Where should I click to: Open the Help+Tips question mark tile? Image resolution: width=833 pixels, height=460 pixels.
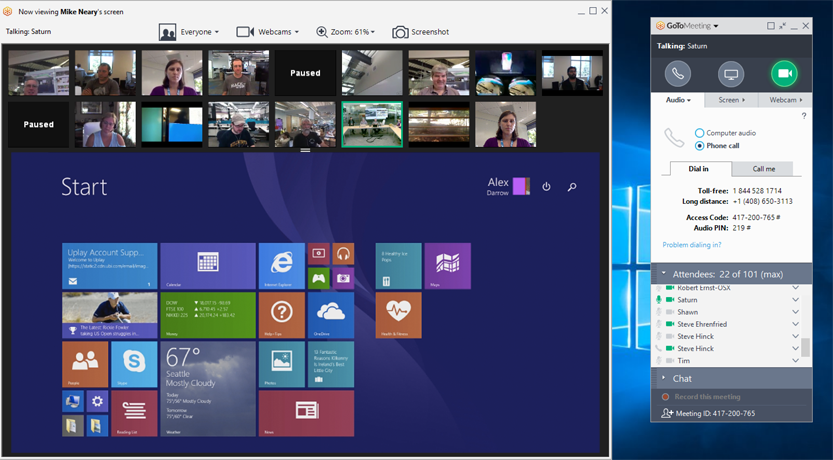[282, 315]
